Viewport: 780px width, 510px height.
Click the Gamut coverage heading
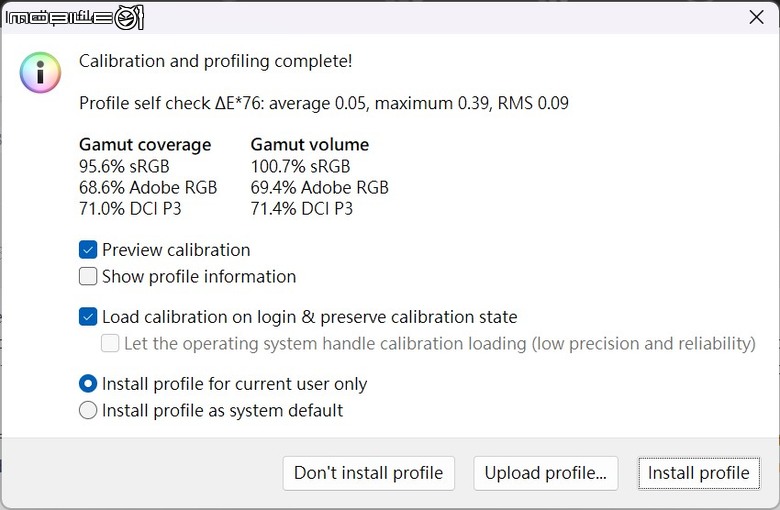(x=145, y=145)
